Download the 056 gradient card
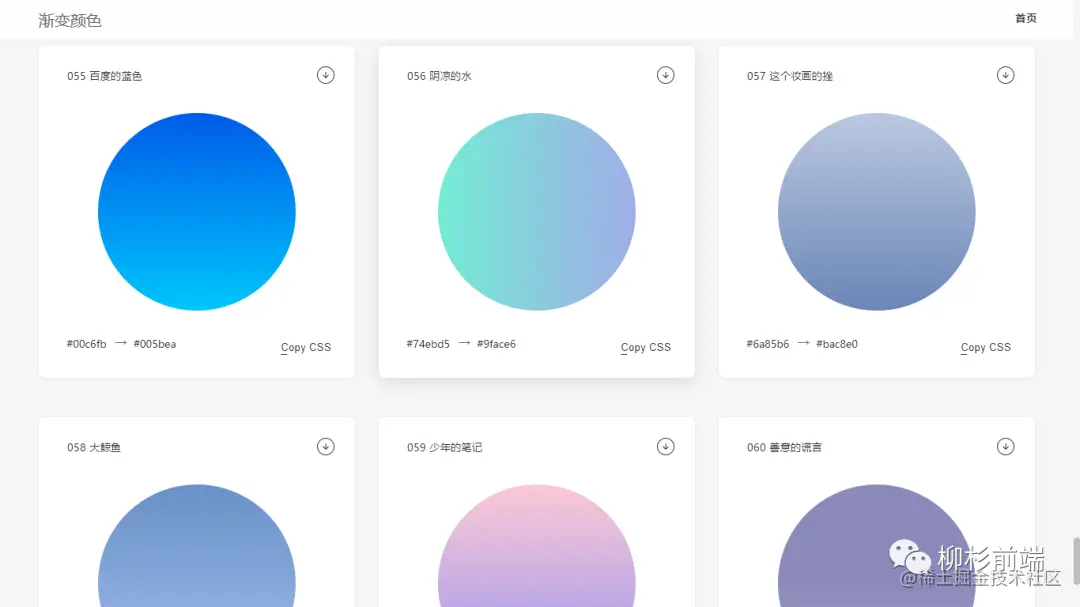 pos(665,75)
